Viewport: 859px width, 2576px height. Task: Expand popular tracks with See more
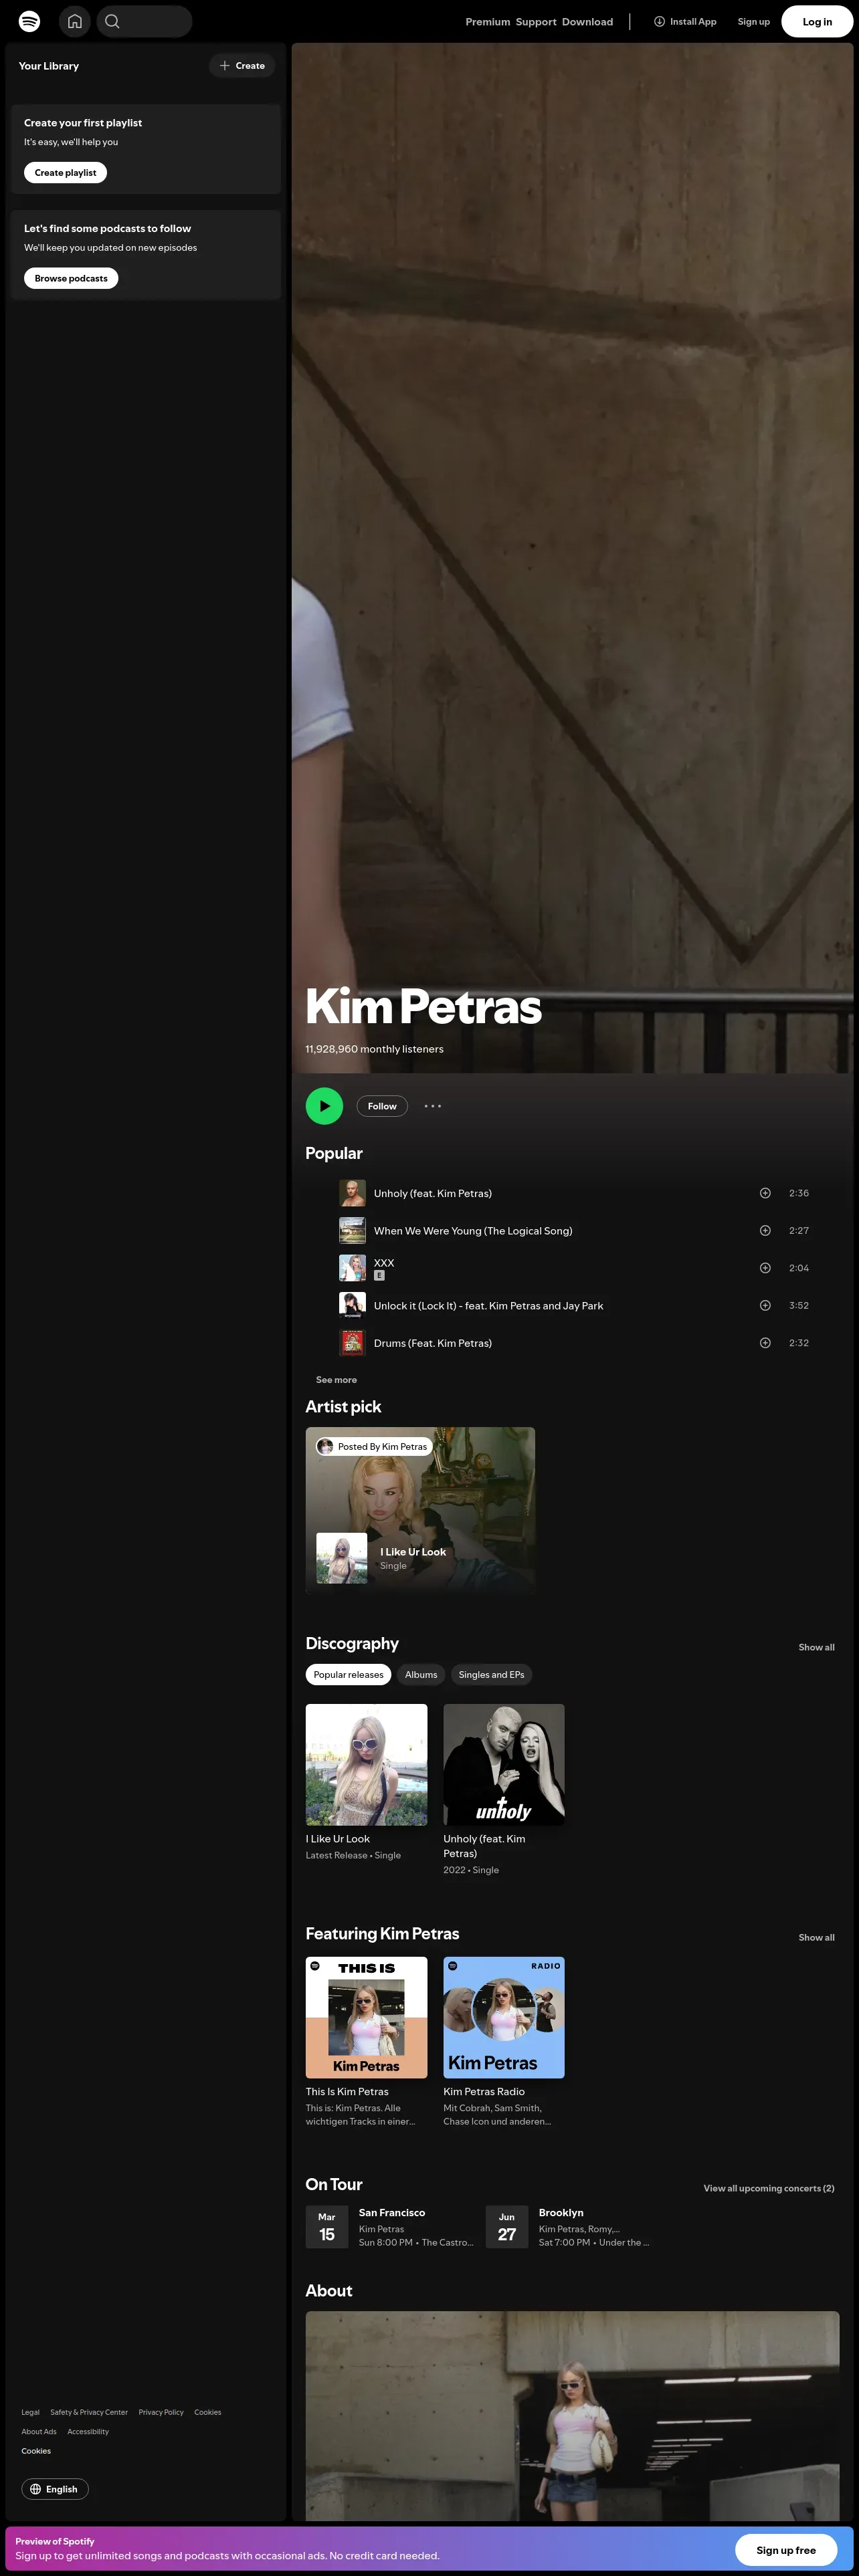pyautogui.click(x=336, y=1380)
